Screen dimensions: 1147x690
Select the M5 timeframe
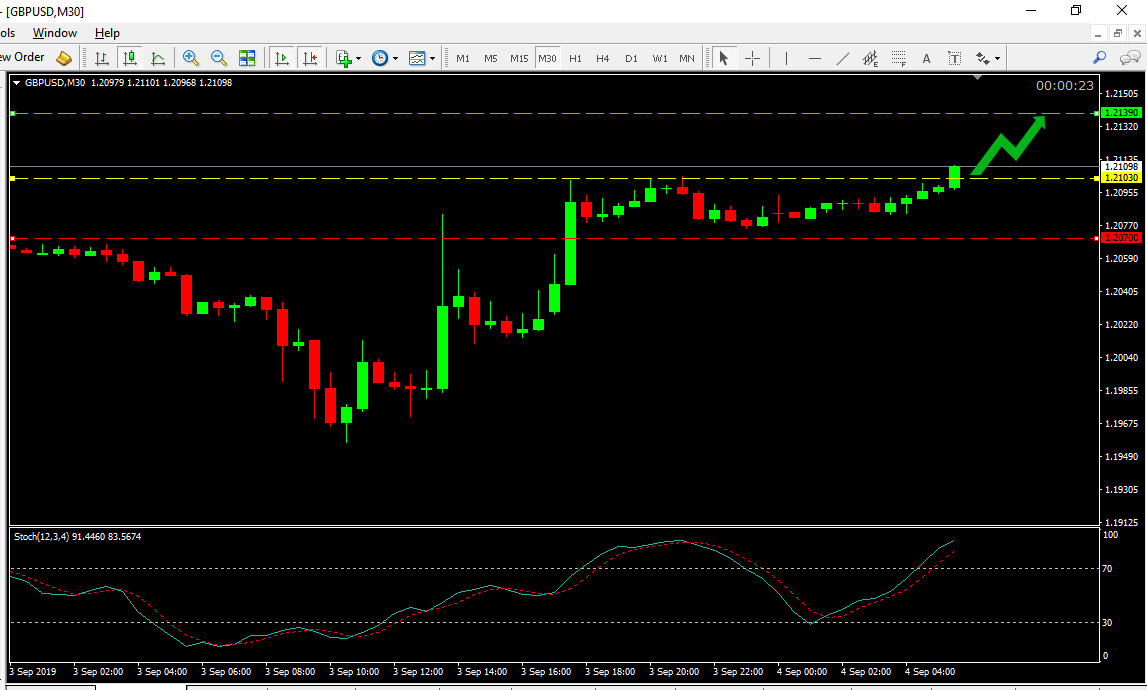(x=491, y=58)
